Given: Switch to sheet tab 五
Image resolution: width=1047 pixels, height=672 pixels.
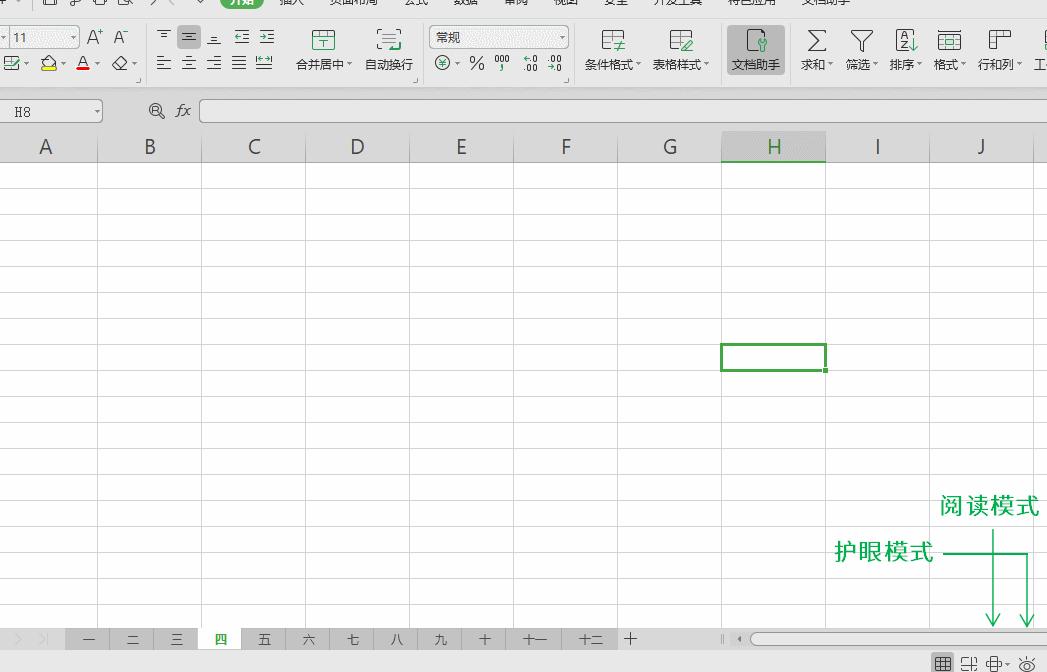Looking at the screenshot, I should click(x=264, y=639).
